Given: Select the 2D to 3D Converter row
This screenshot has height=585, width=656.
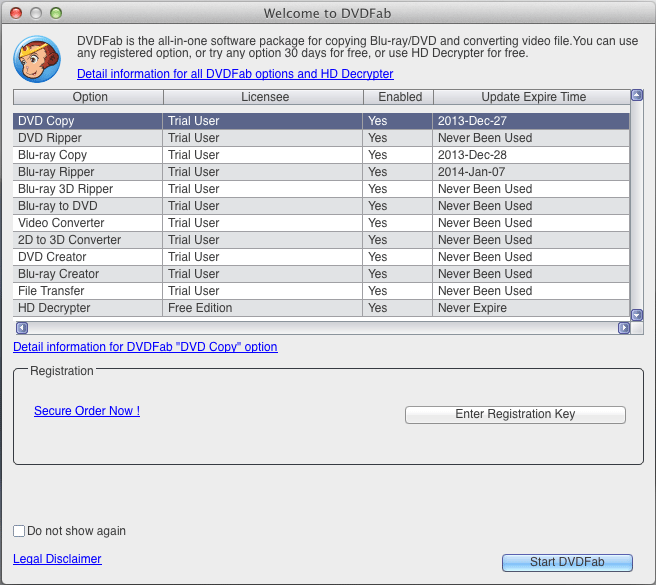Looking at the screenshot, I should (321, 240).
